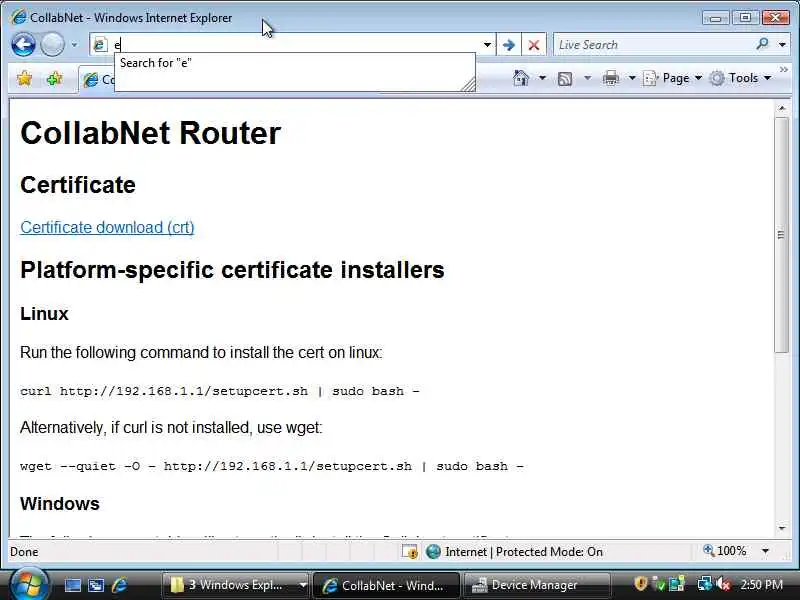Expand the Home button dropdown arrow
800x600 pixels.
(x=542, y=78)
